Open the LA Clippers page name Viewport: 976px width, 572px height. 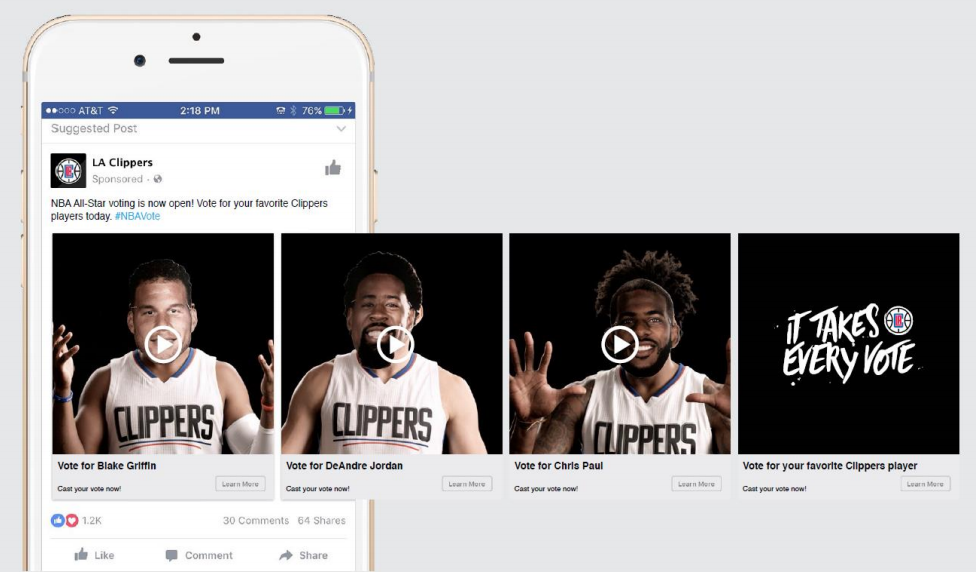click(123, 162)
